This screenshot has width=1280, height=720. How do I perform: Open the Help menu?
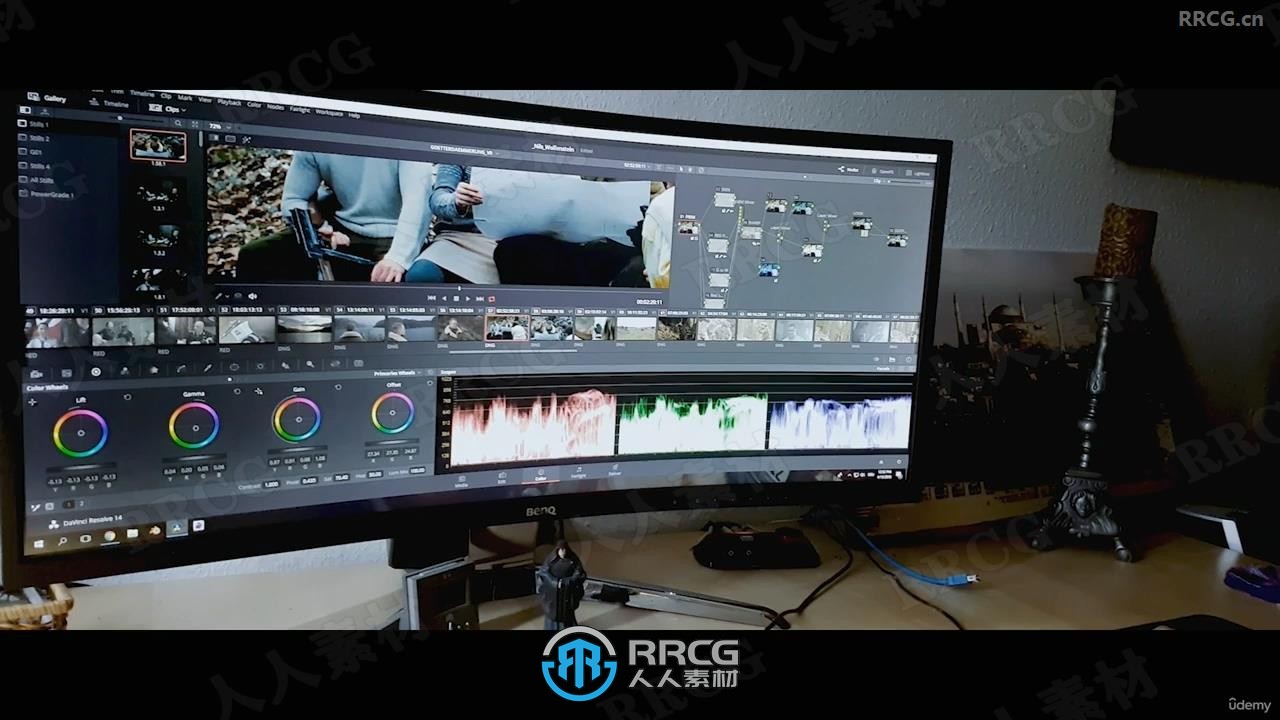[353, 114]
